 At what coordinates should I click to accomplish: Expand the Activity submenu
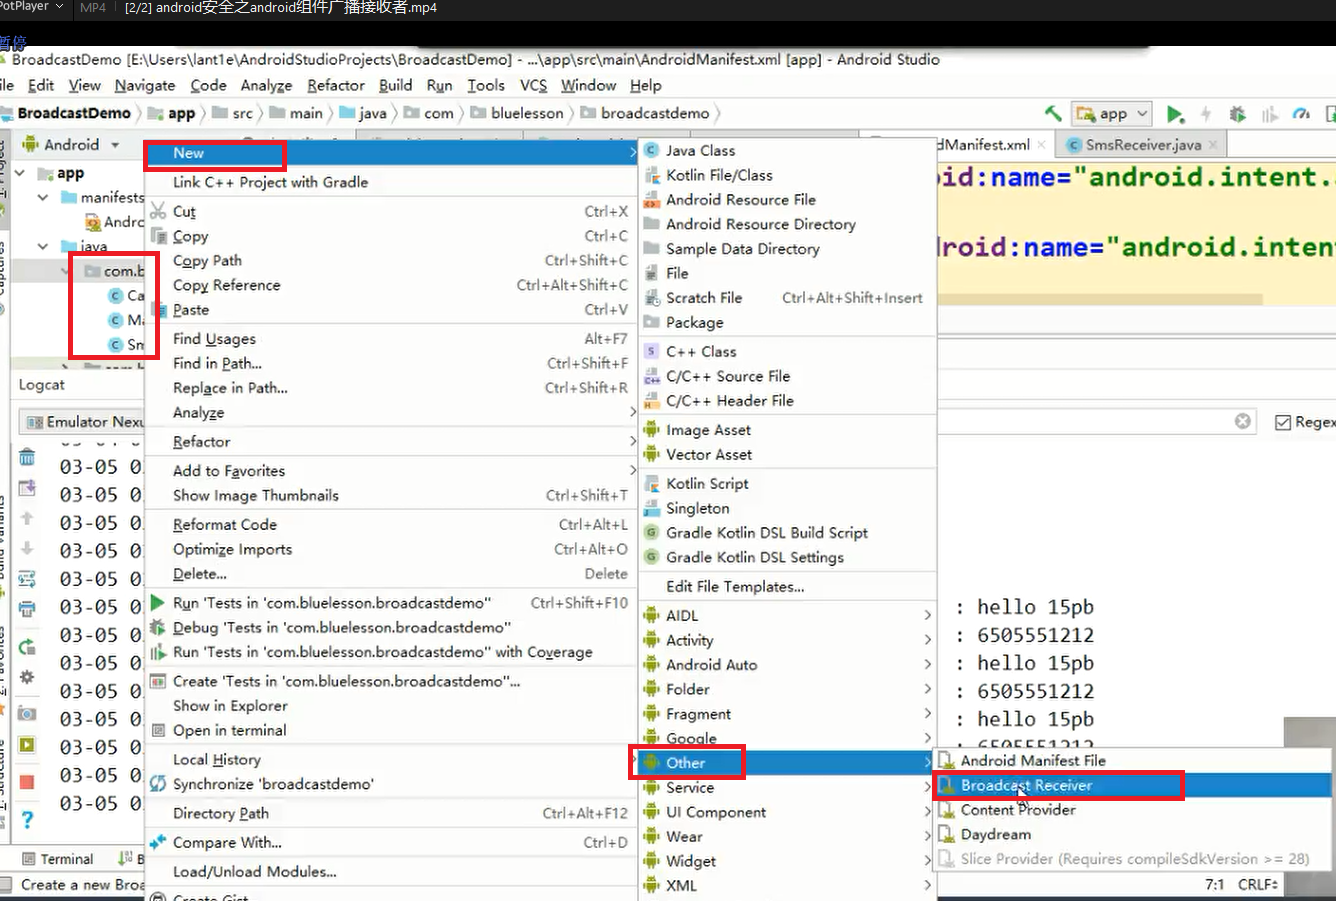(x=787, y=640)
